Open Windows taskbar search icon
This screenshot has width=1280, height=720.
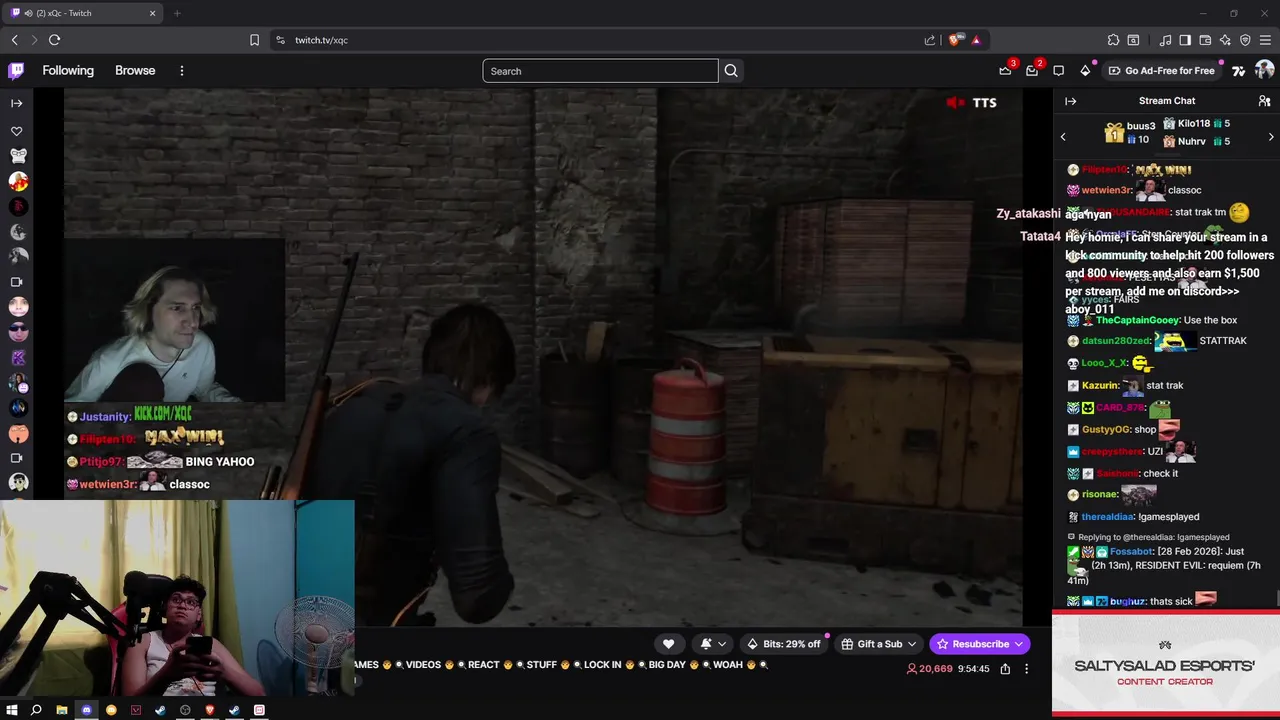(x=36, y=710)
